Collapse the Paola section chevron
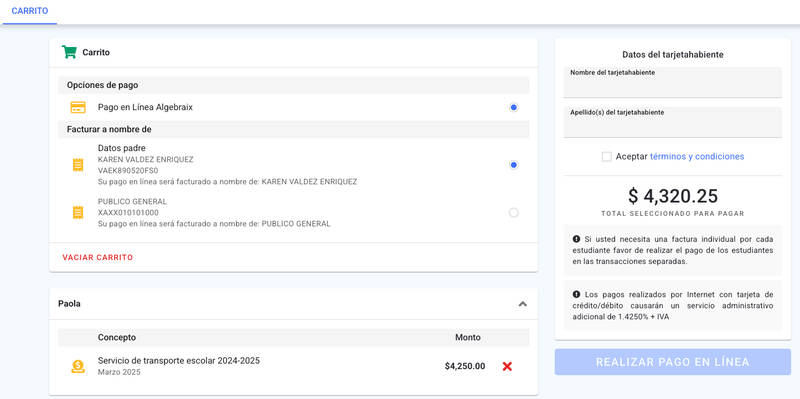The height and width of the screenshot is (399, 800). pos(522,304)
